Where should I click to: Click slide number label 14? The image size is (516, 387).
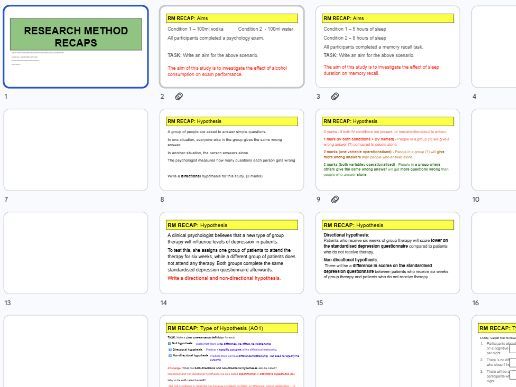164,303
